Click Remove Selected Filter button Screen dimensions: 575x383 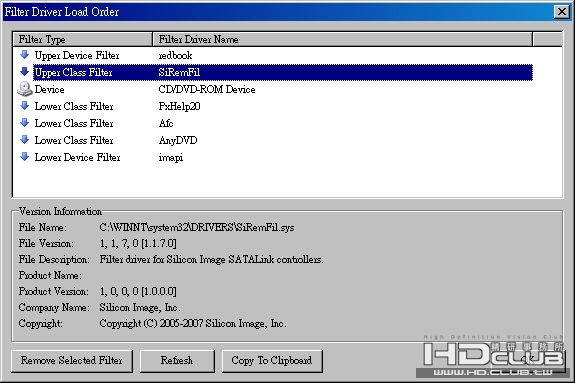click(x=72, y=361)
